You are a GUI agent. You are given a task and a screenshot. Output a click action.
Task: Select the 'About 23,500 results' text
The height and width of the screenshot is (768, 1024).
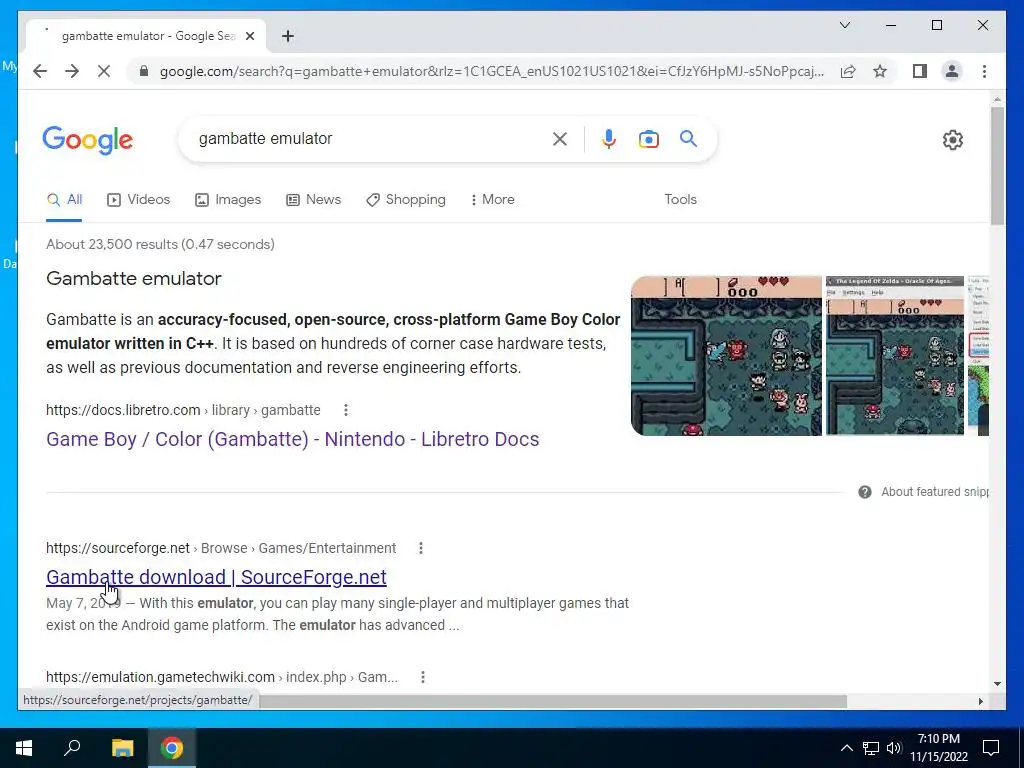tap(112, 244)
